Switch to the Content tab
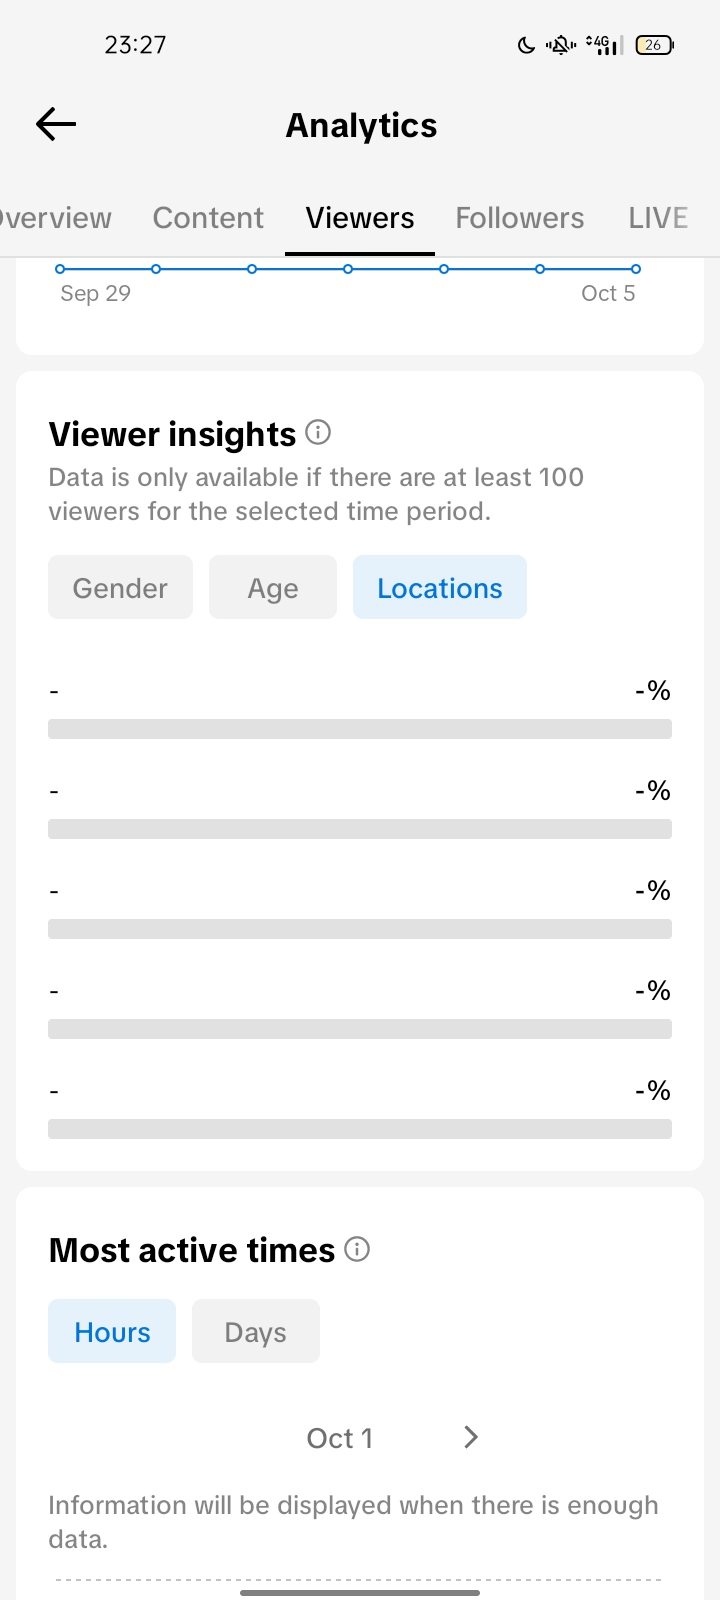The image size is (720, 1600). click(208, 218)
